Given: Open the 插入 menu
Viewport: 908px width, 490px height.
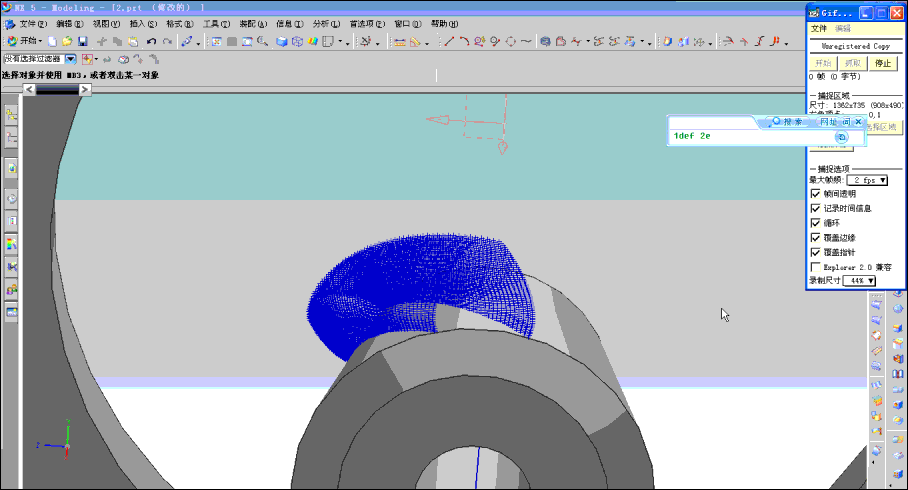Looking at the screenshot, I should [143, 24].
